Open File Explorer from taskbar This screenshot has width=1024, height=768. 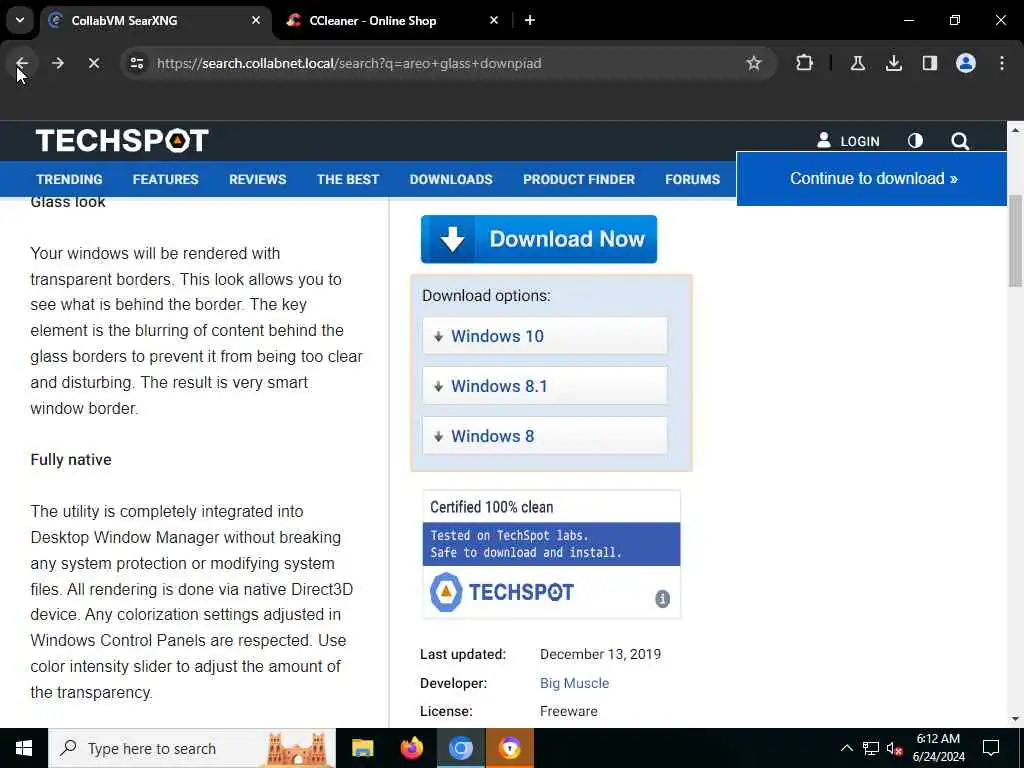tap(362, 748)
